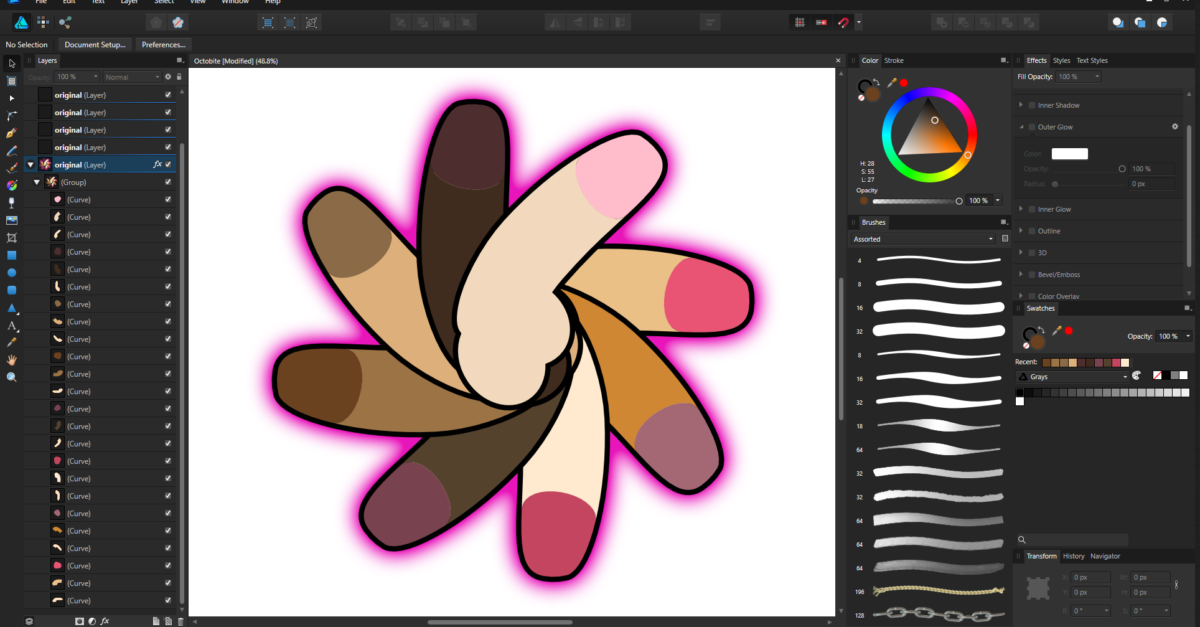Image resolution: width=1200 pixels, height=627 pixels.
Task: Open Preferences
Action: click(163, 44)
